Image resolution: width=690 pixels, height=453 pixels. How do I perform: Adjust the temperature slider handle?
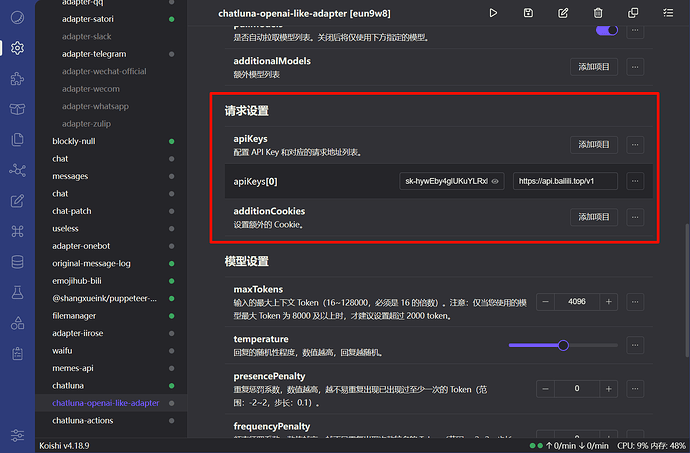point(563,345)
